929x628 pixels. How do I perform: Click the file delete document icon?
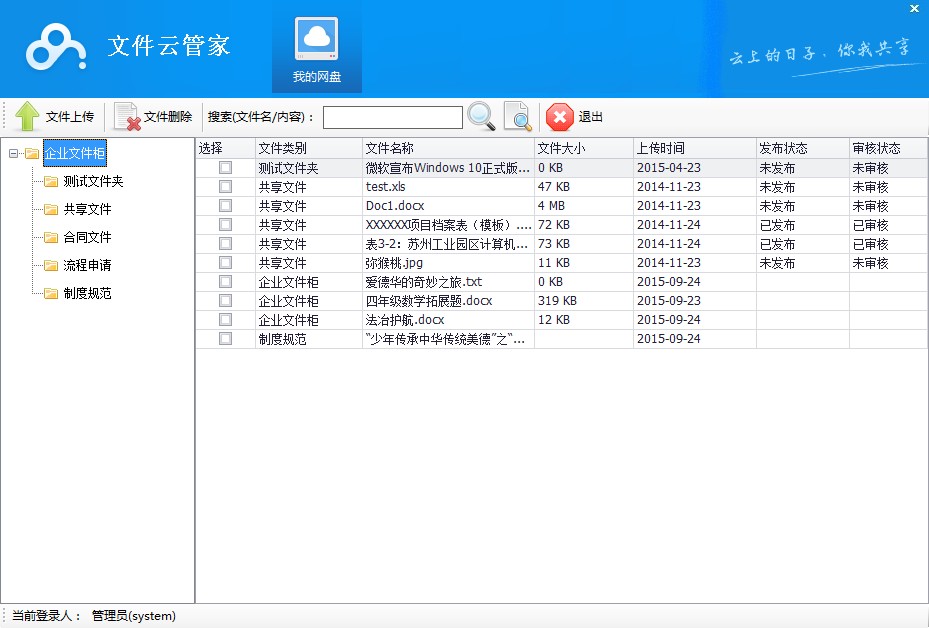tap(127, 117)
